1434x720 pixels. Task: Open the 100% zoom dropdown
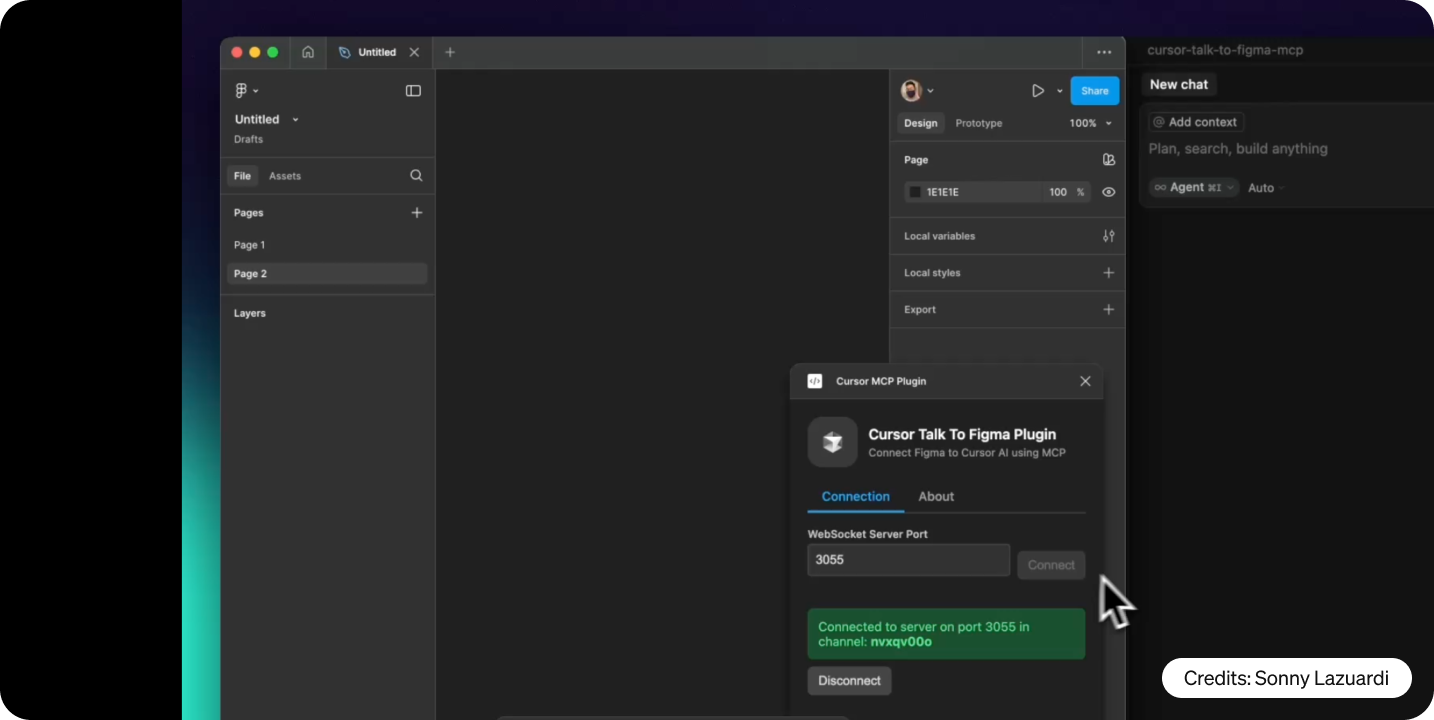(x=1091, y=123)
